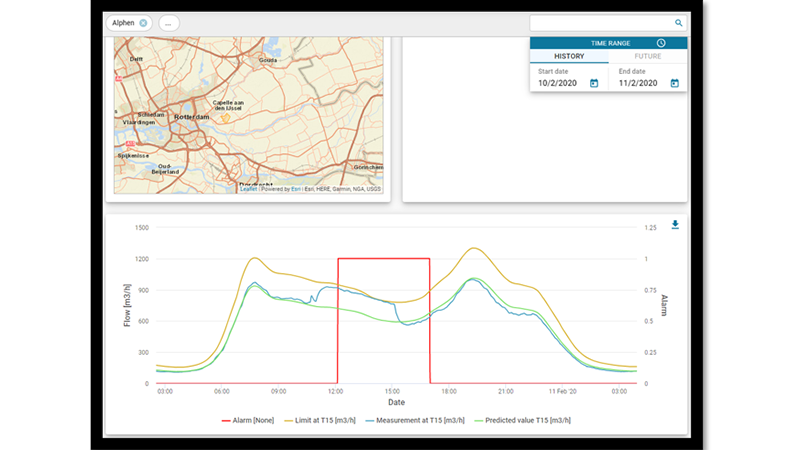Image resolution: width=800 pixels, height=450 pixels.
Task: Click the Alphen chip label
Action: pyautogui.click(x=123, y=23)
